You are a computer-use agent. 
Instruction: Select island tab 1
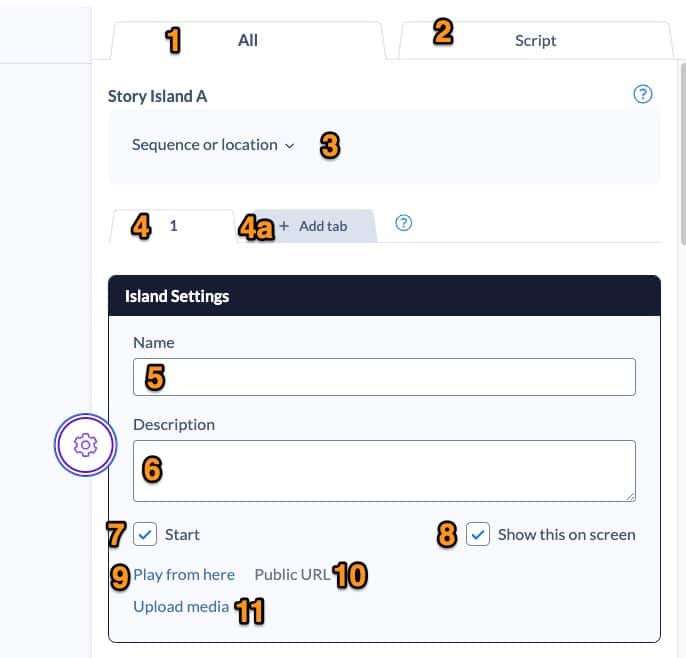point(174,226)
